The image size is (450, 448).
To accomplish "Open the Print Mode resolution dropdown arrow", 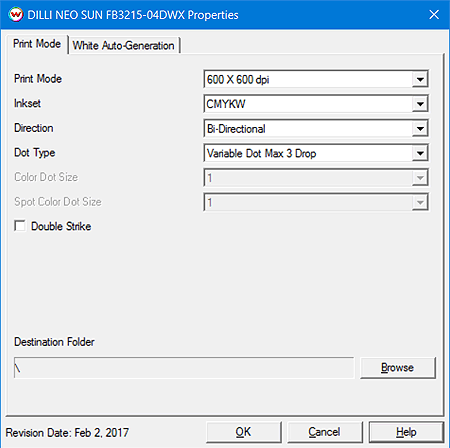I will click(420, 79).
